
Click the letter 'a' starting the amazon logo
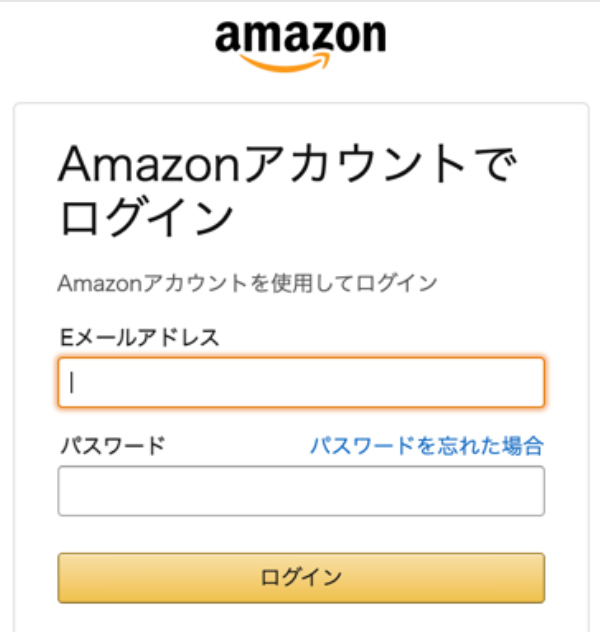(x=226, y=37)
